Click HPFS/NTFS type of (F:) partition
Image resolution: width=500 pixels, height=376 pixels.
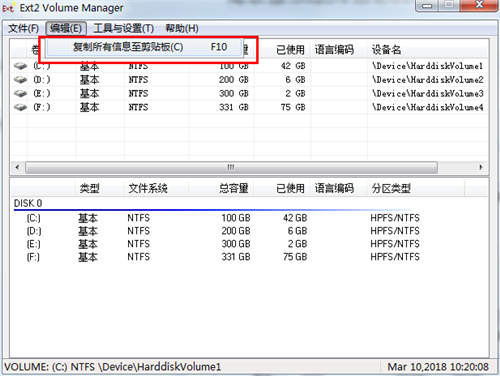pyautogui.click(x=395, y=257)
